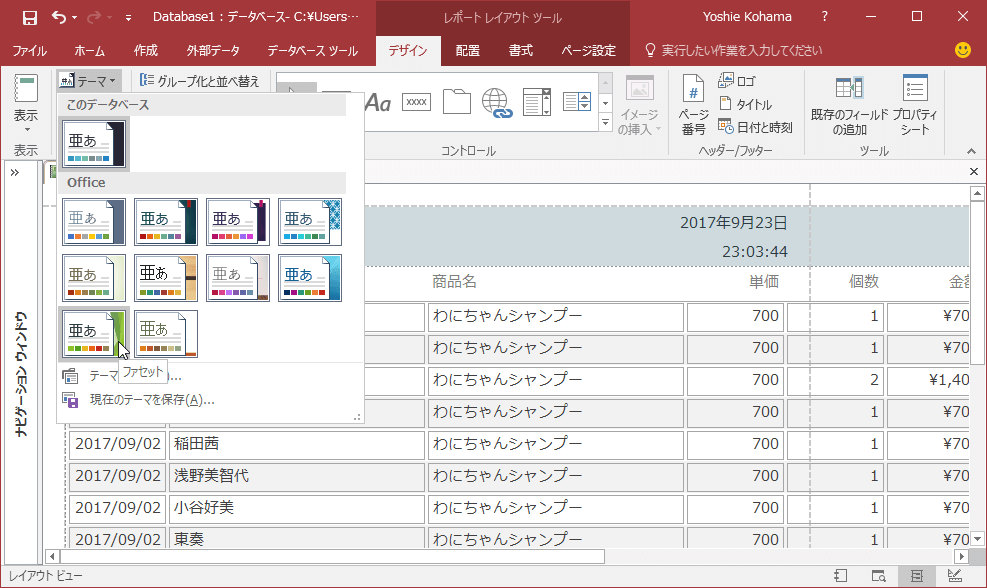The width and height of the screenshot is (987, 588).
Task: Click グループ化と並べ替え button
Action: click(x=200, y=80)
